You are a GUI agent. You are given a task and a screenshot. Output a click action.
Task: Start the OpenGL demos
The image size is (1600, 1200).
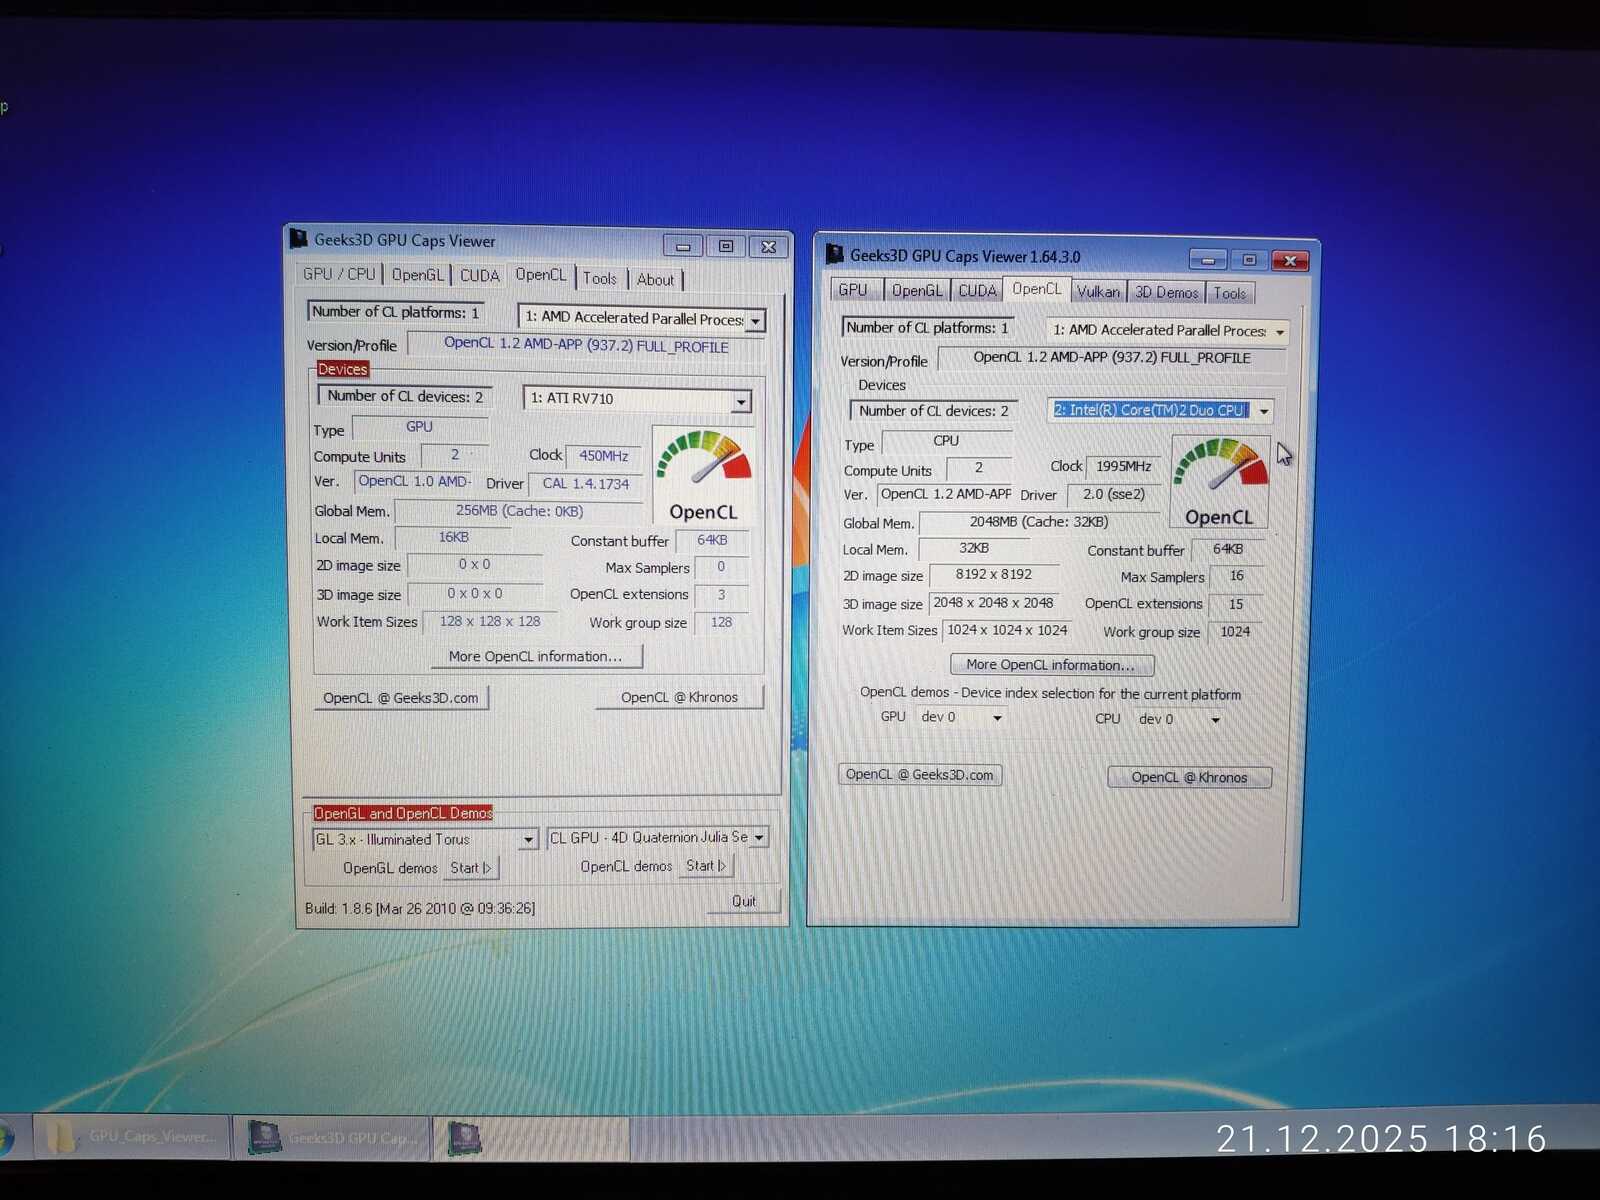pos(471,868)
